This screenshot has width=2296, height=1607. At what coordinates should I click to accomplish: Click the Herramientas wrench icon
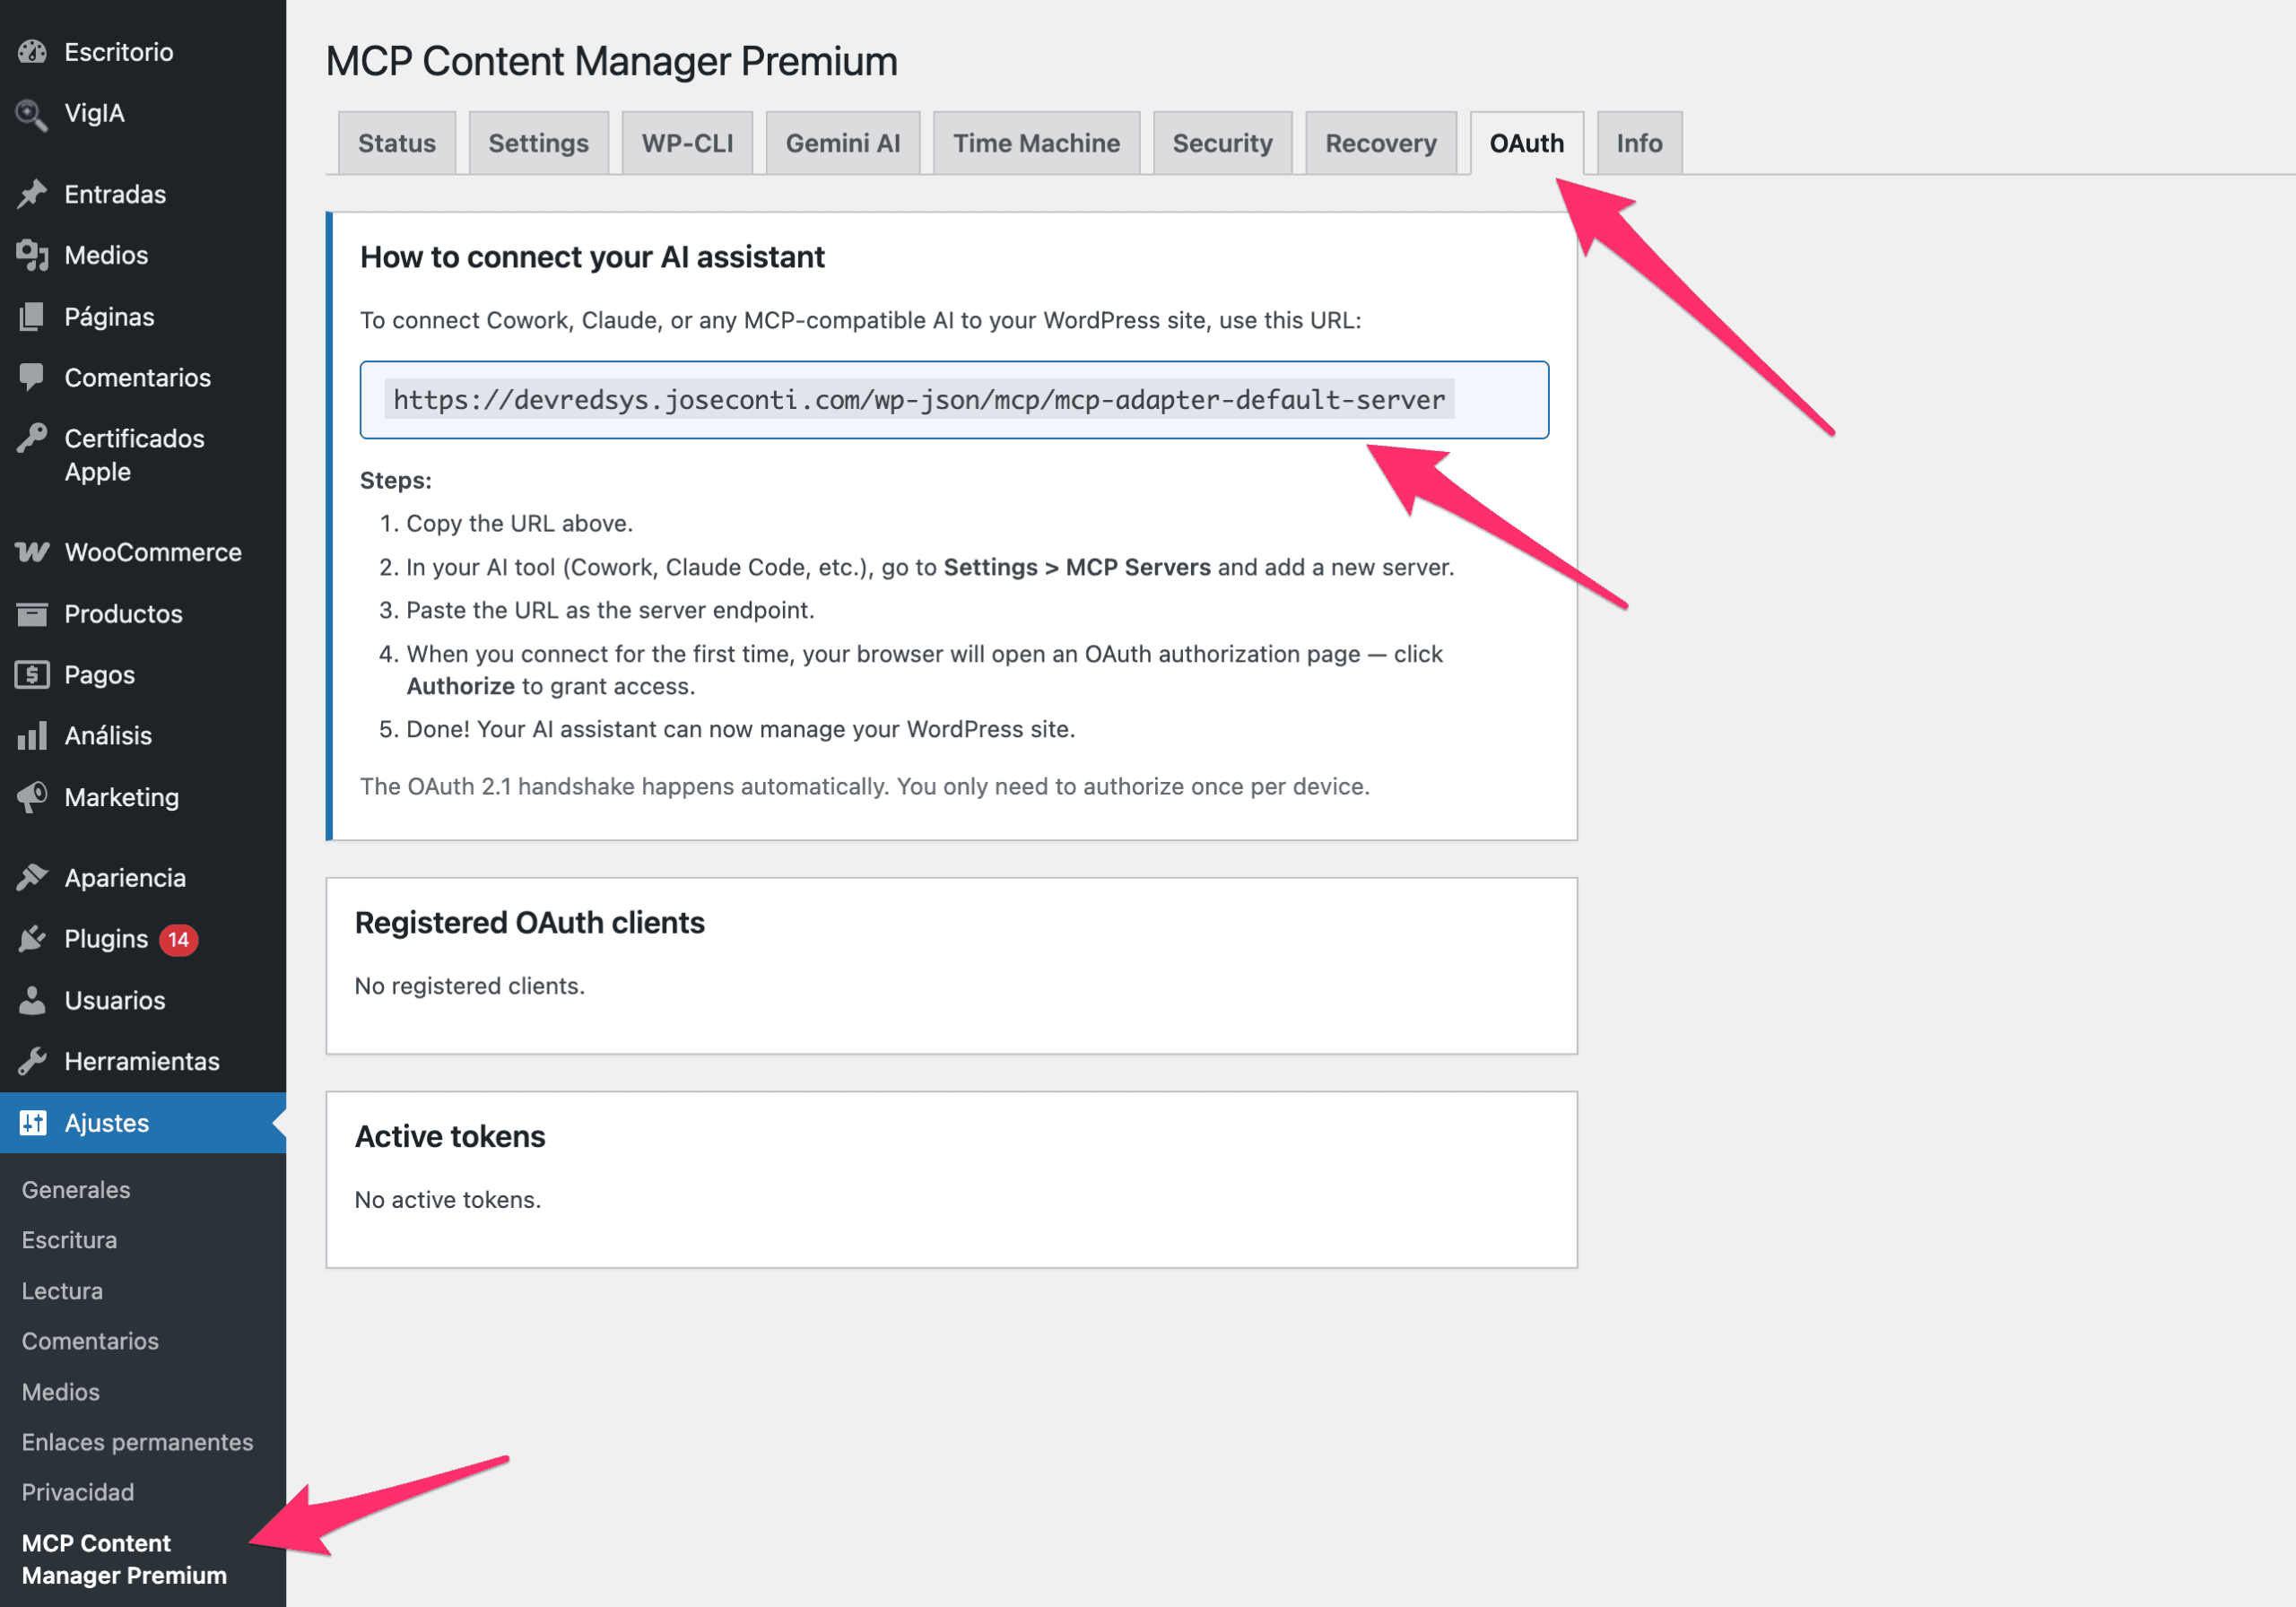[x=33, y=1061]
